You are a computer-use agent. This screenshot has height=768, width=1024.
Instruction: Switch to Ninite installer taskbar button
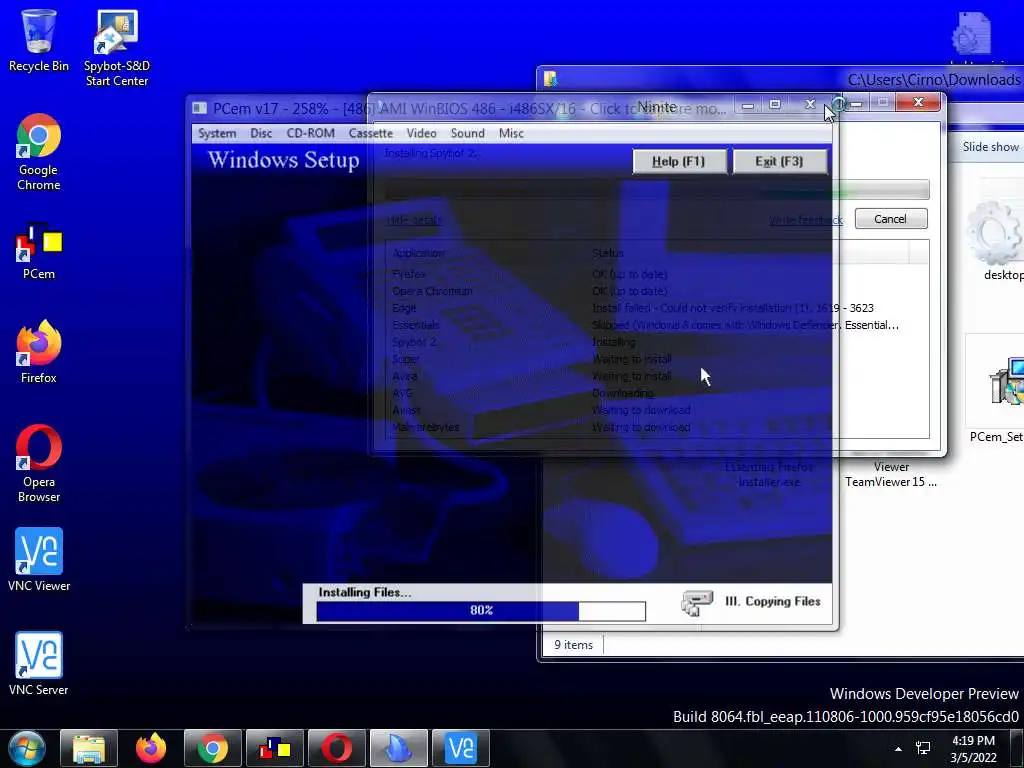click(x=399, y=748)
